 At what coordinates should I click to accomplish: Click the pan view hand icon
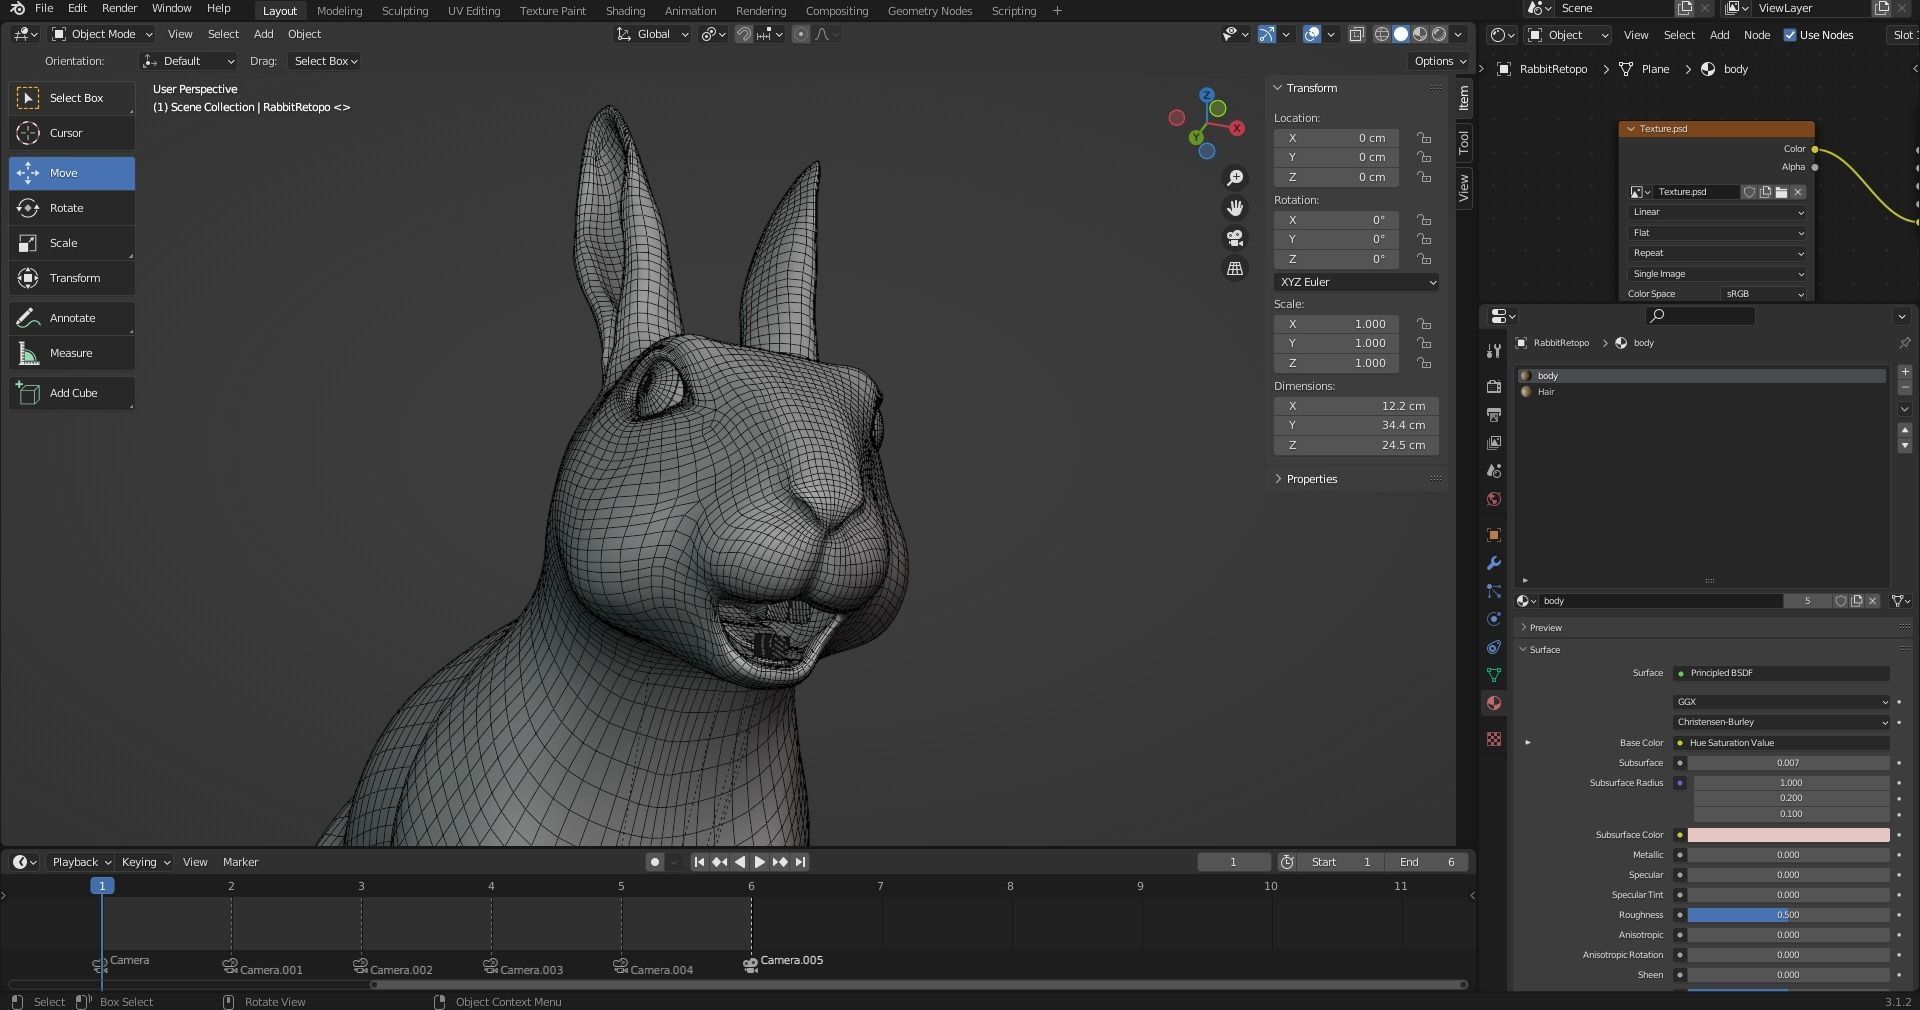coord(1236,208)
